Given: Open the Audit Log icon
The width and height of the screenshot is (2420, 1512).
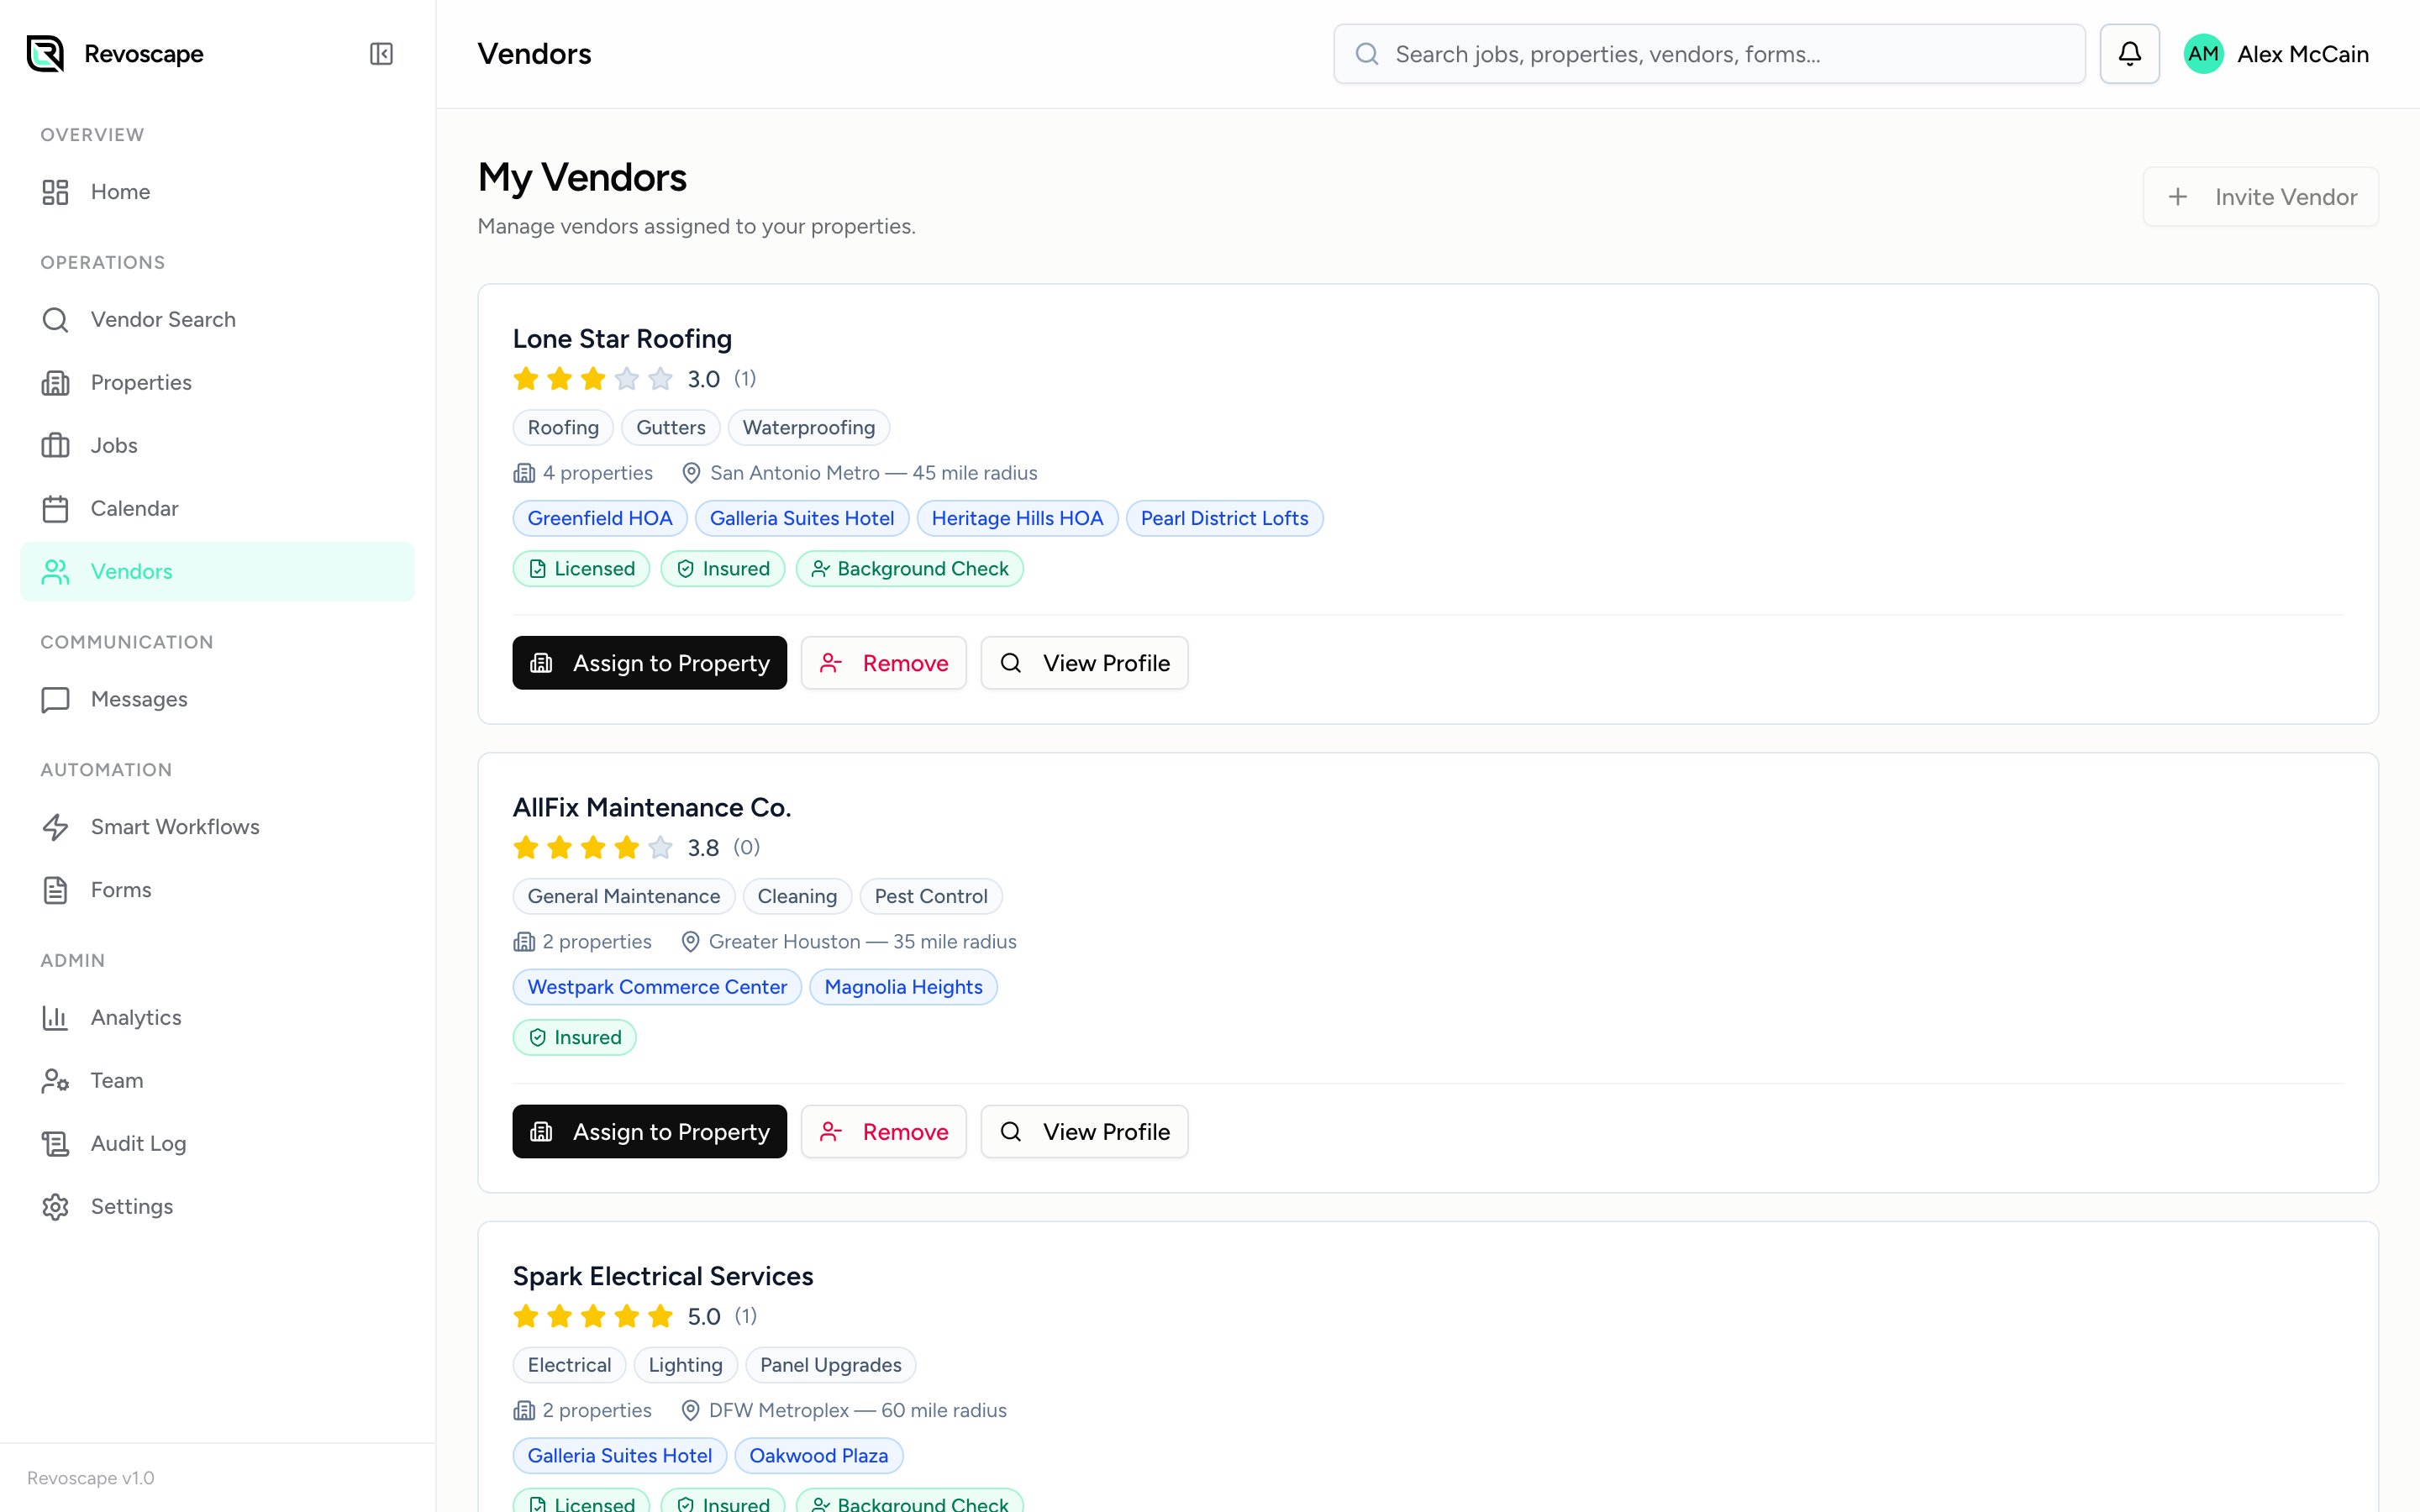Looking at the screenshot, I should (55, 1143).
